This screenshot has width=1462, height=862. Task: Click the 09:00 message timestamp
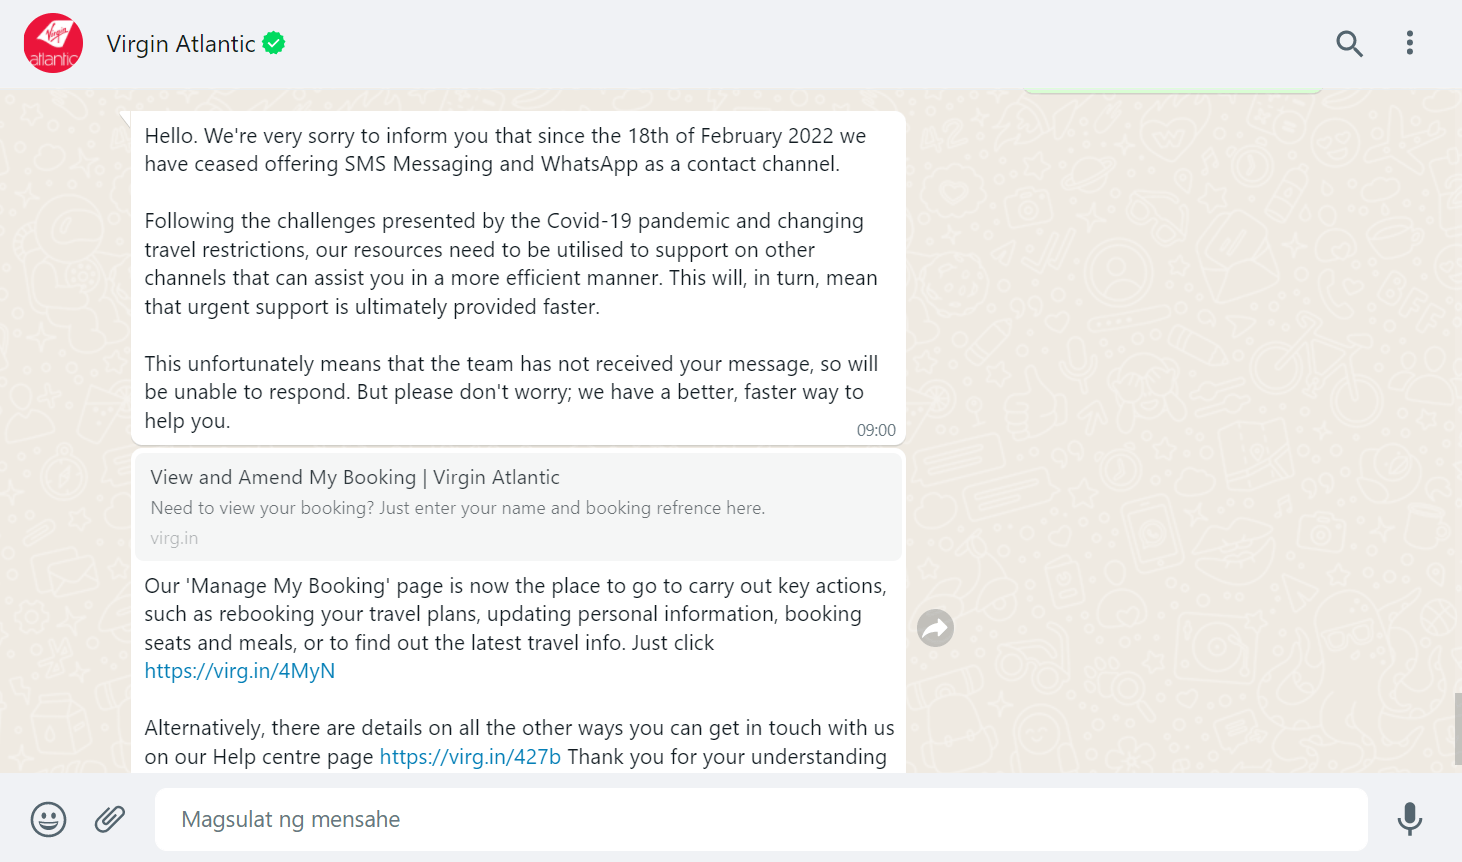(876, 430)
